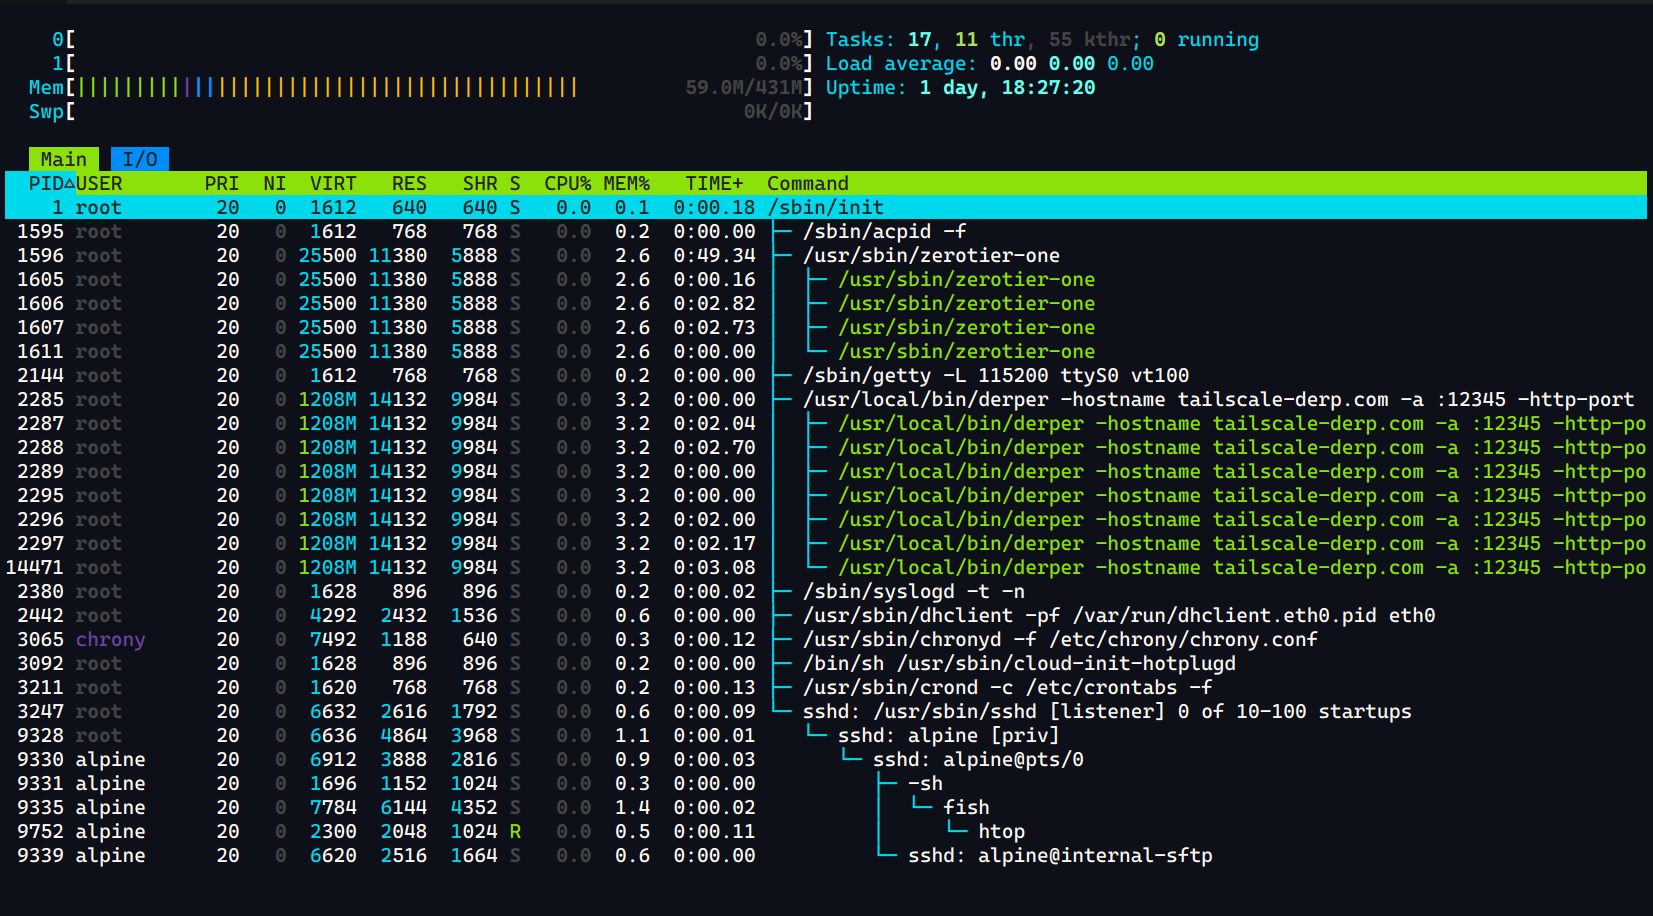Select the fish shell process row
The height and width of the screenshot is (916, 1653).
965,808
